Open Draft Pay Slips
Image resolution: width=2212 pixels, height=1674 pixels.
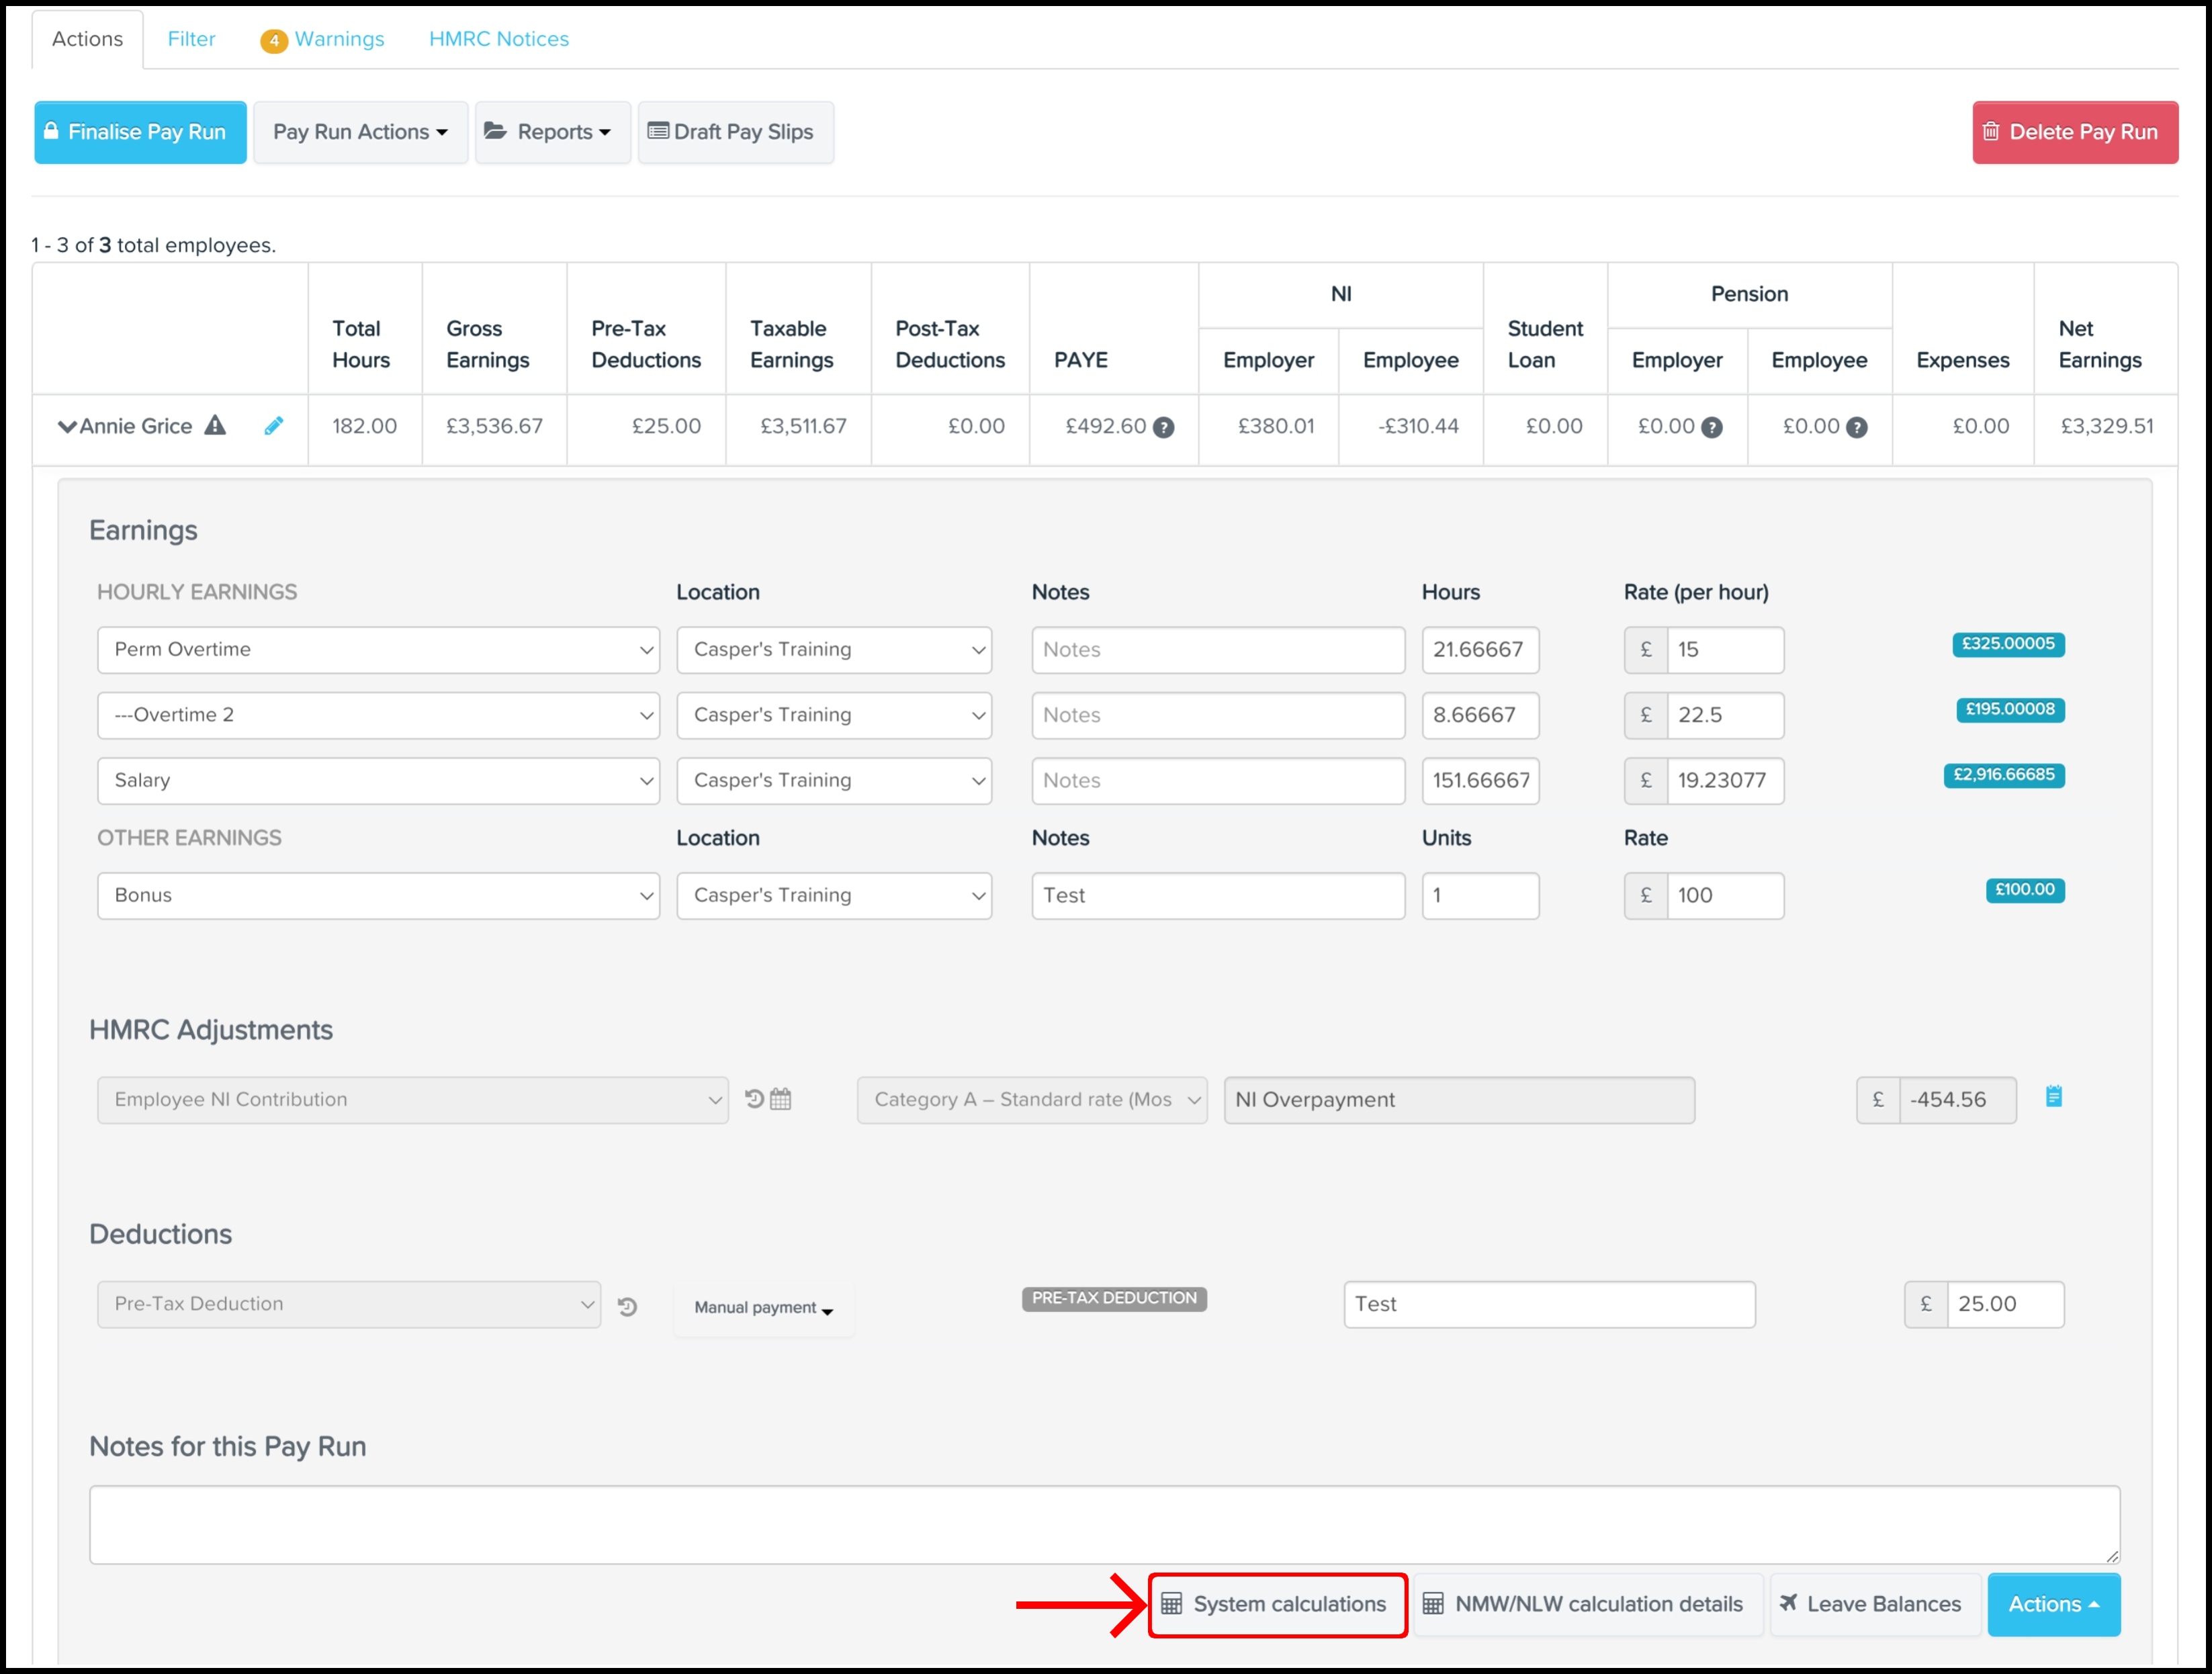(735, 131)
